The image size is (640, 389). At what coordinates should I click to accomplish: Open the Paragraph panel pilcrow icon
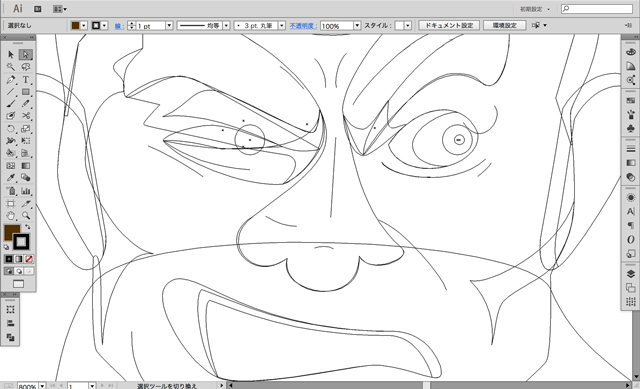click(x=631, y=225)
